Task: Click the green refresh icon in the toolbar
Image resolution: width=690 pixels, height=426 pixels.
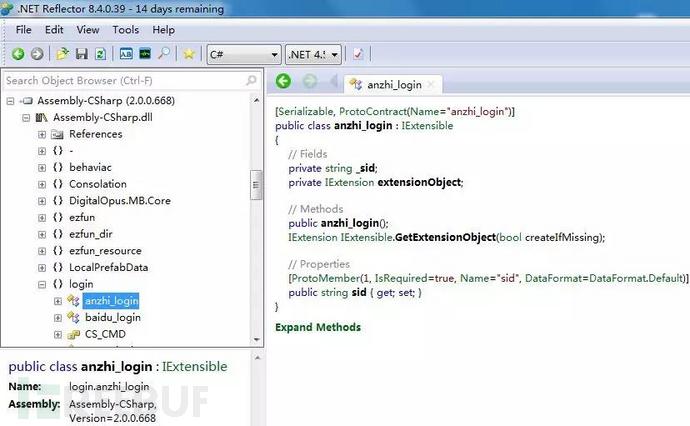Action: pyautogui.click(x=101, y=54)
